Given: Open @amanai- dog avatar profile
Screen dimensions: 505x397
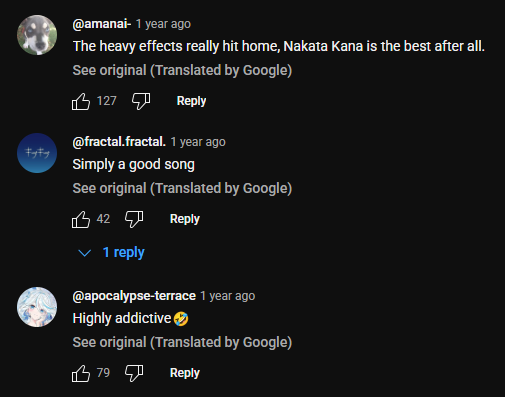Looking at the screenshot, I should pyautogui.click(x=37, y=35).
